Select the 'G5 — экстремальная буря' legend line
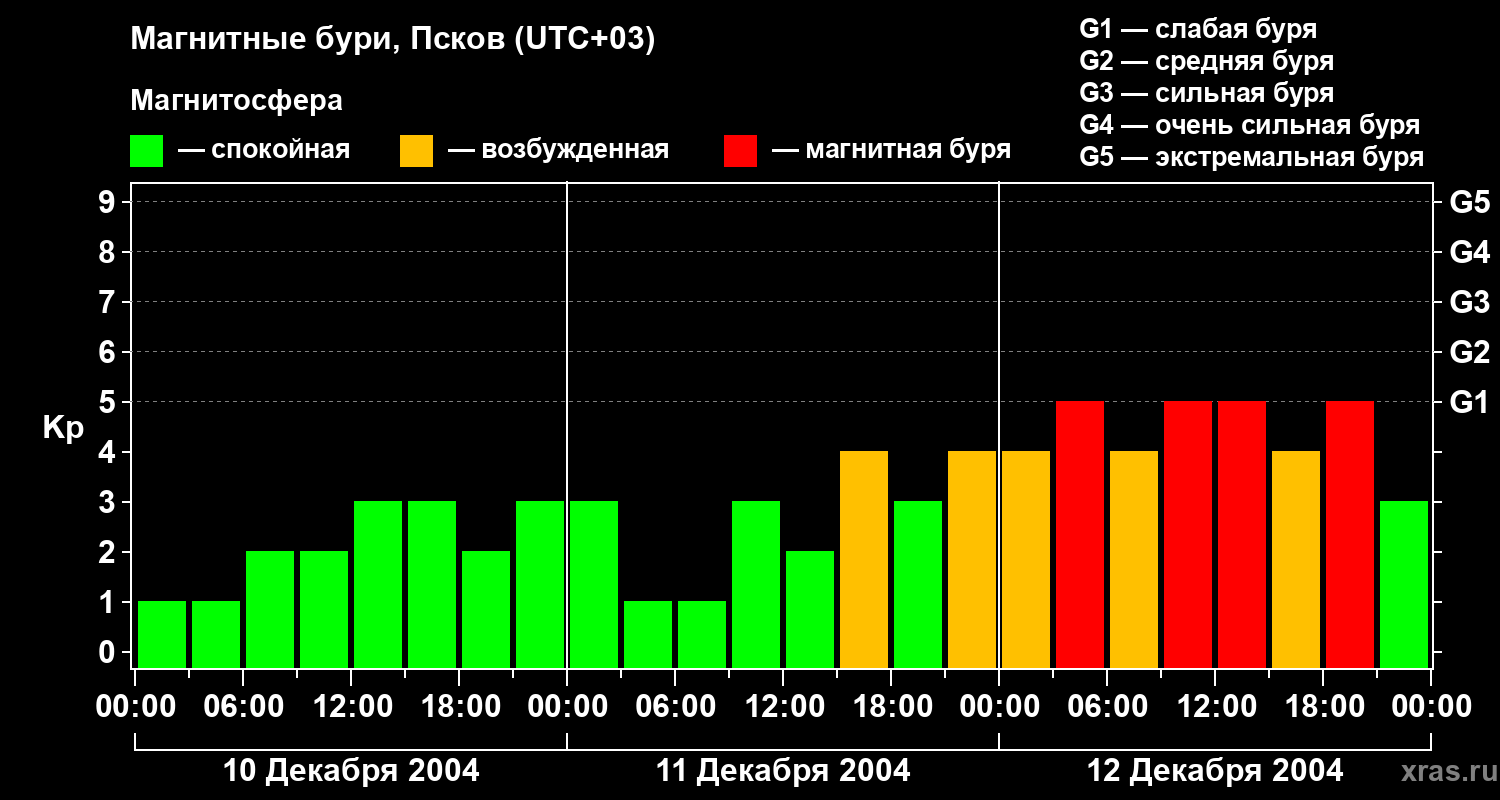1500x800 pixels. [1252, 157]
